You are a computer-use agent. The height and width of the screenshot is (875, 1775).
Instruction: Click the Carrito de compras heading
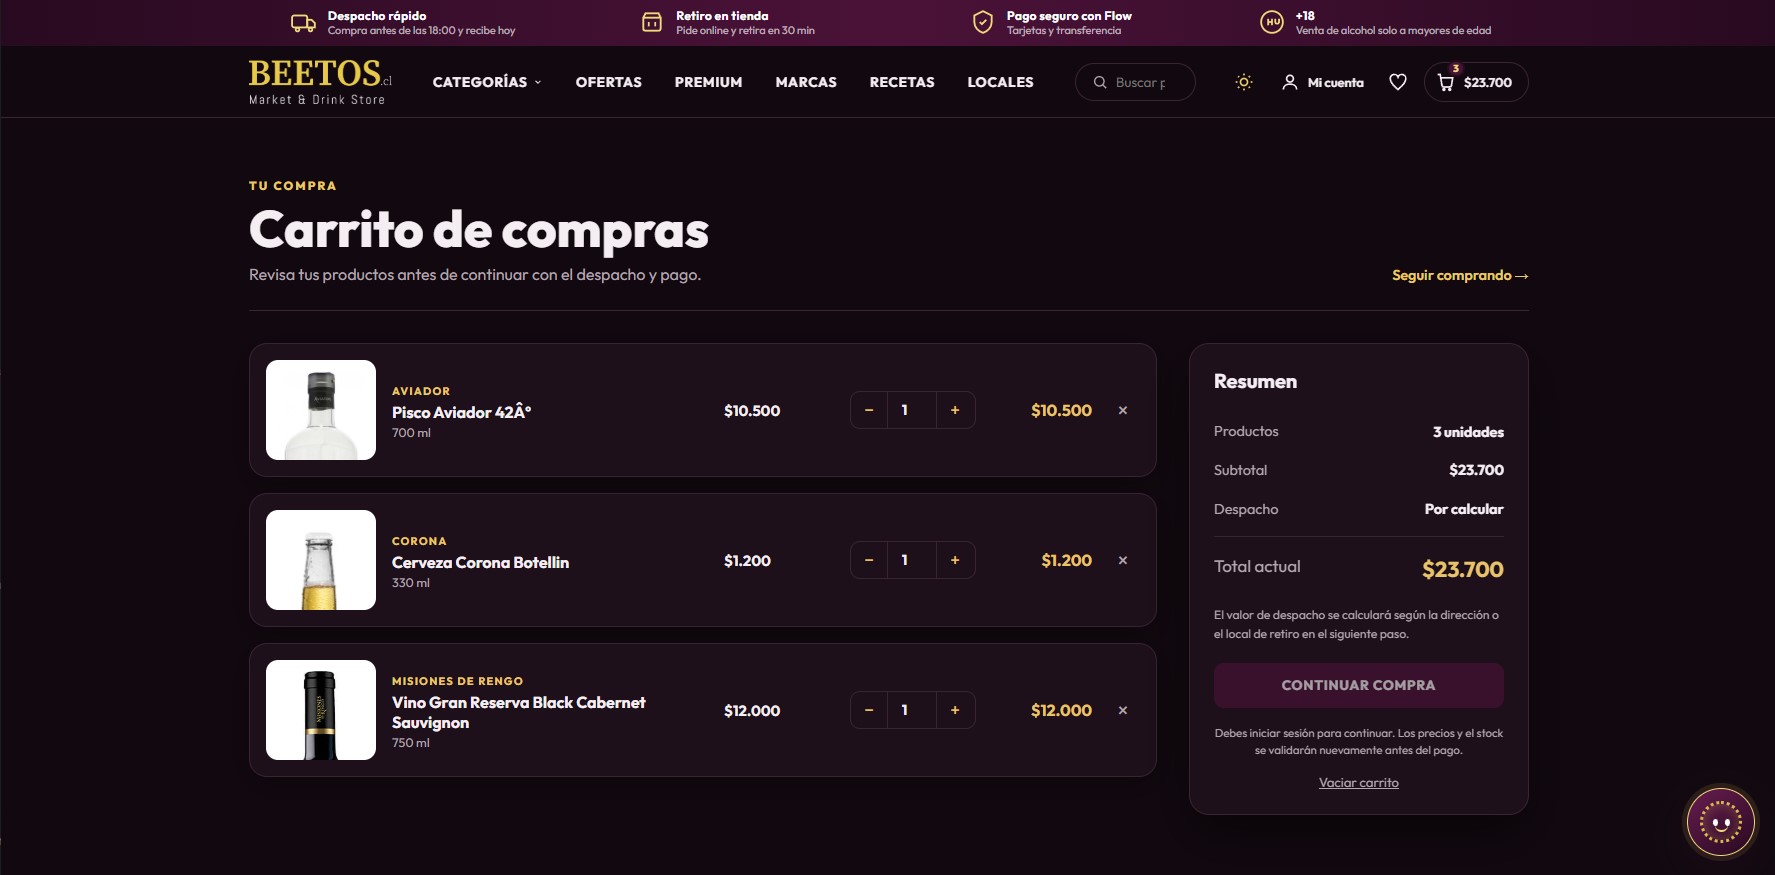coord(479,231)
